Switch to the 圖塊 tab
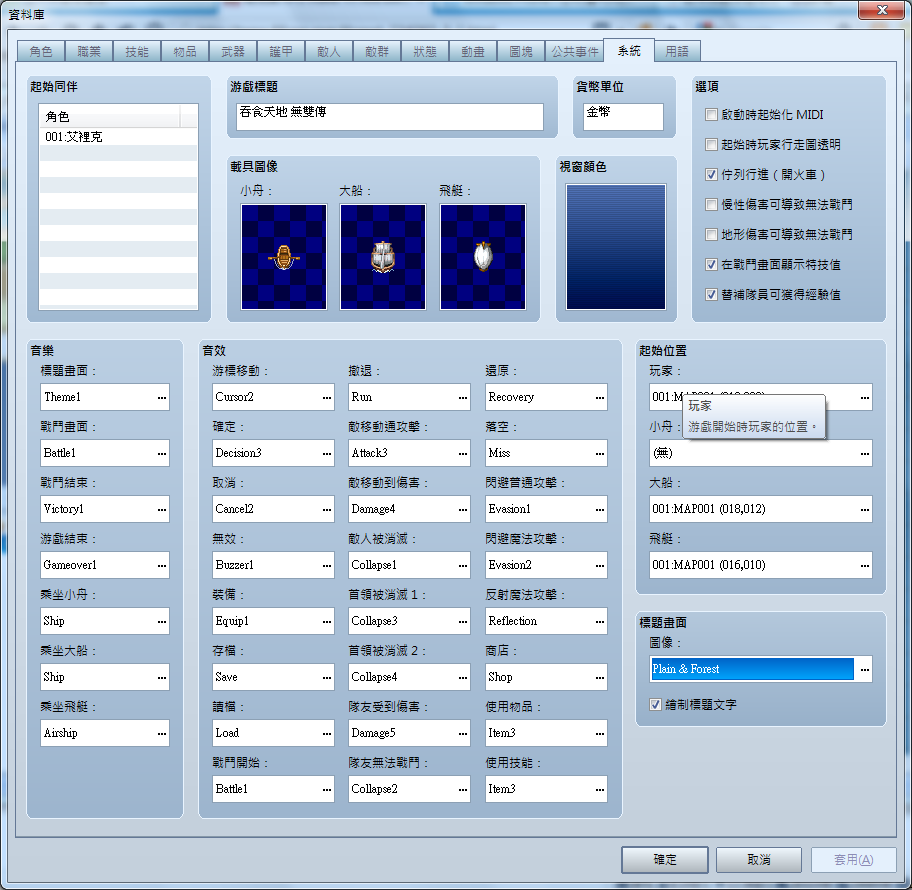 tap(521, 51)
